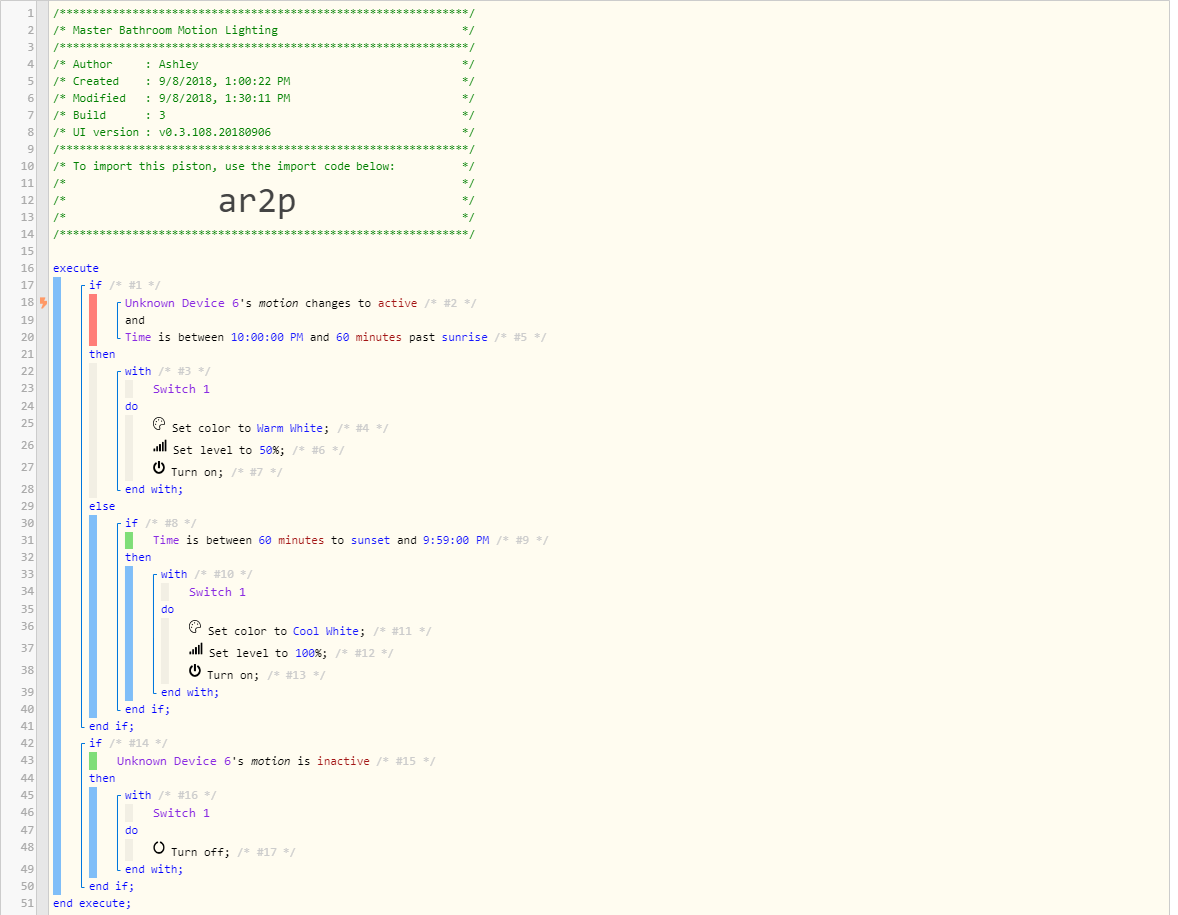This screenshot has width=1178, height=915.
Task: Click the level bars icon before Set level to 100%
Action: [195, 649]
